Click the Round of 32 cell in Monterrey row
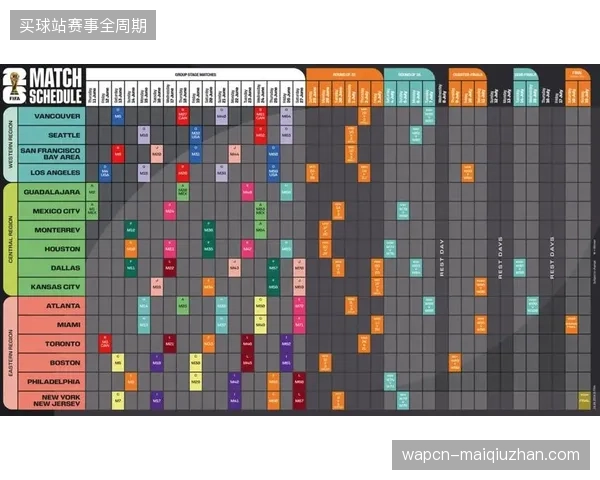 click(325, 230)
